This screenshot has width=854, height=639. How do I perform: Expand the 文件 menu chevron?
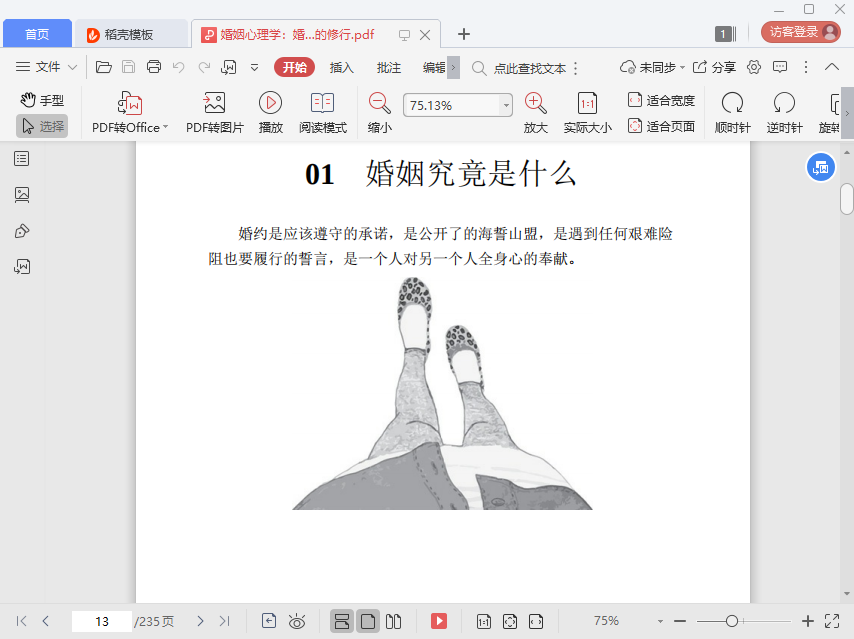tap(72, 68)
